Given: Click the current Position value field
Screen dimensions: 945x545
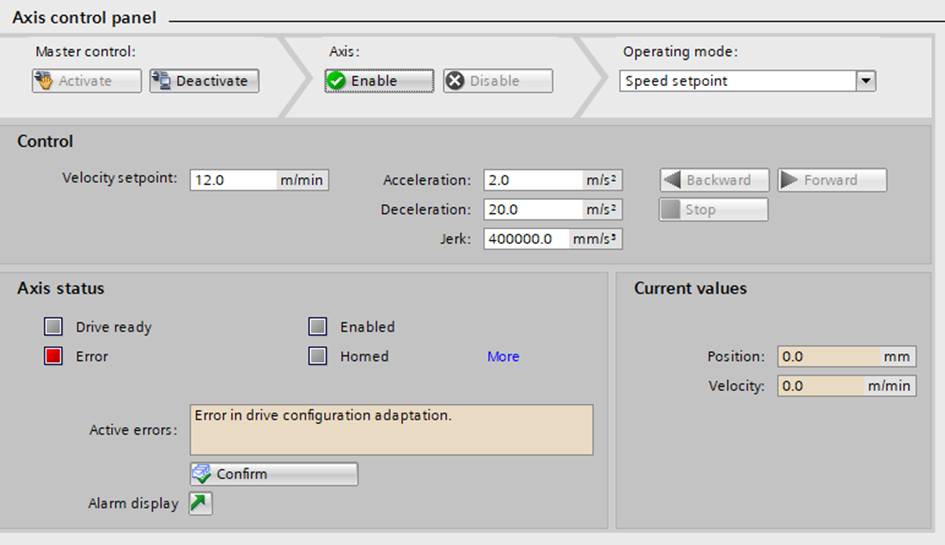Looking at the screenshot, I should pyautogui.click(x=828, y=356).
